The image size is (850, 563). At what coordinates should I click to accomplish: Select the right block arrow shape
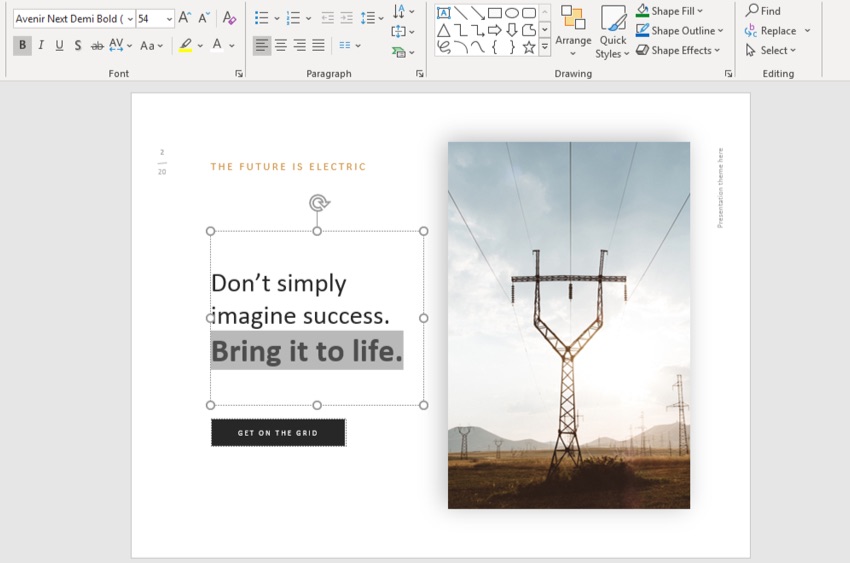[494, 30]
